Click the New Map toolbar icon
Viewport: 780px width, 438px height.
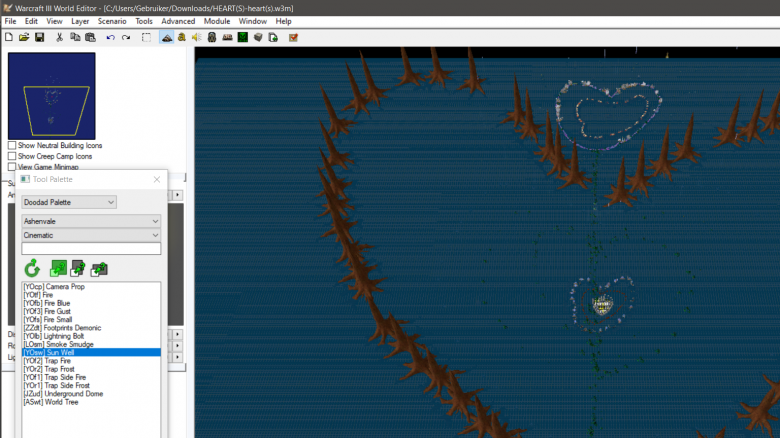point(9,37)
